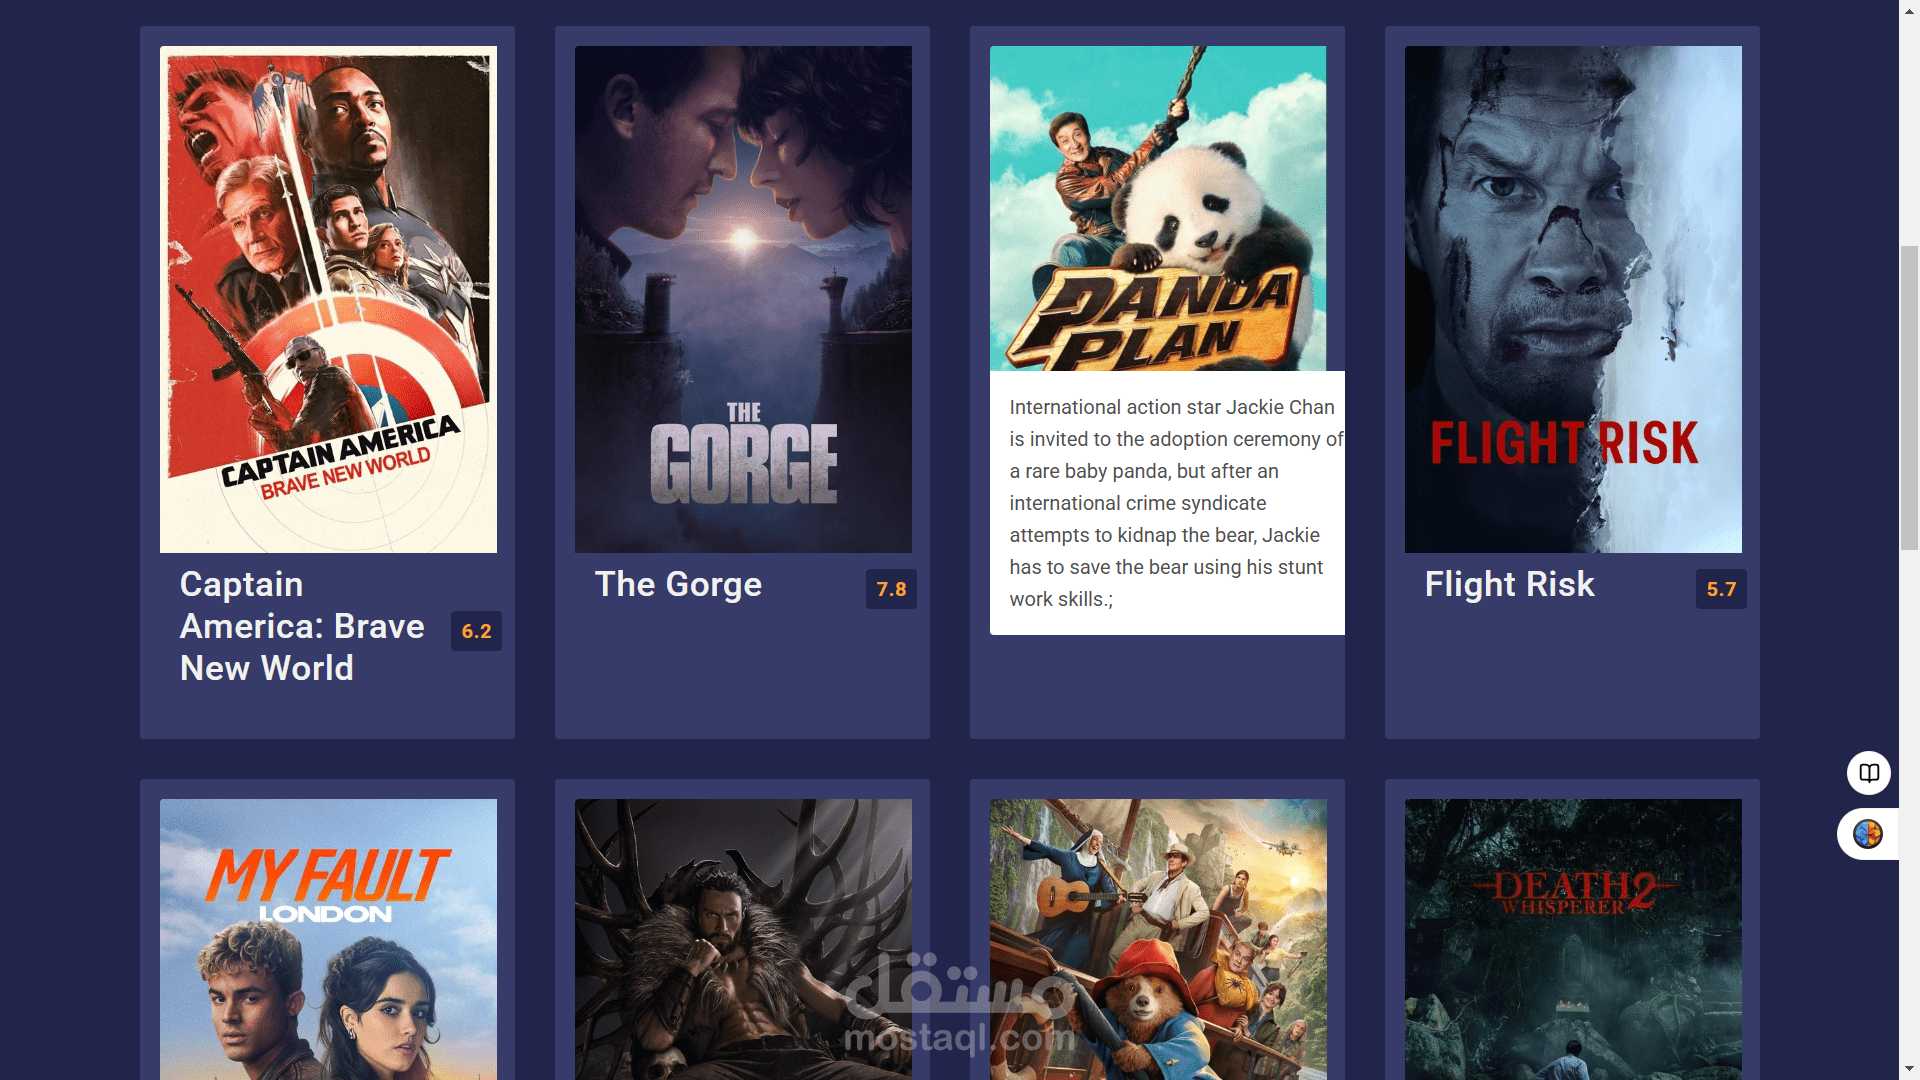
Task: Click The Gorge movie poster
Action: pyautogui.click(x=743, y=299)
